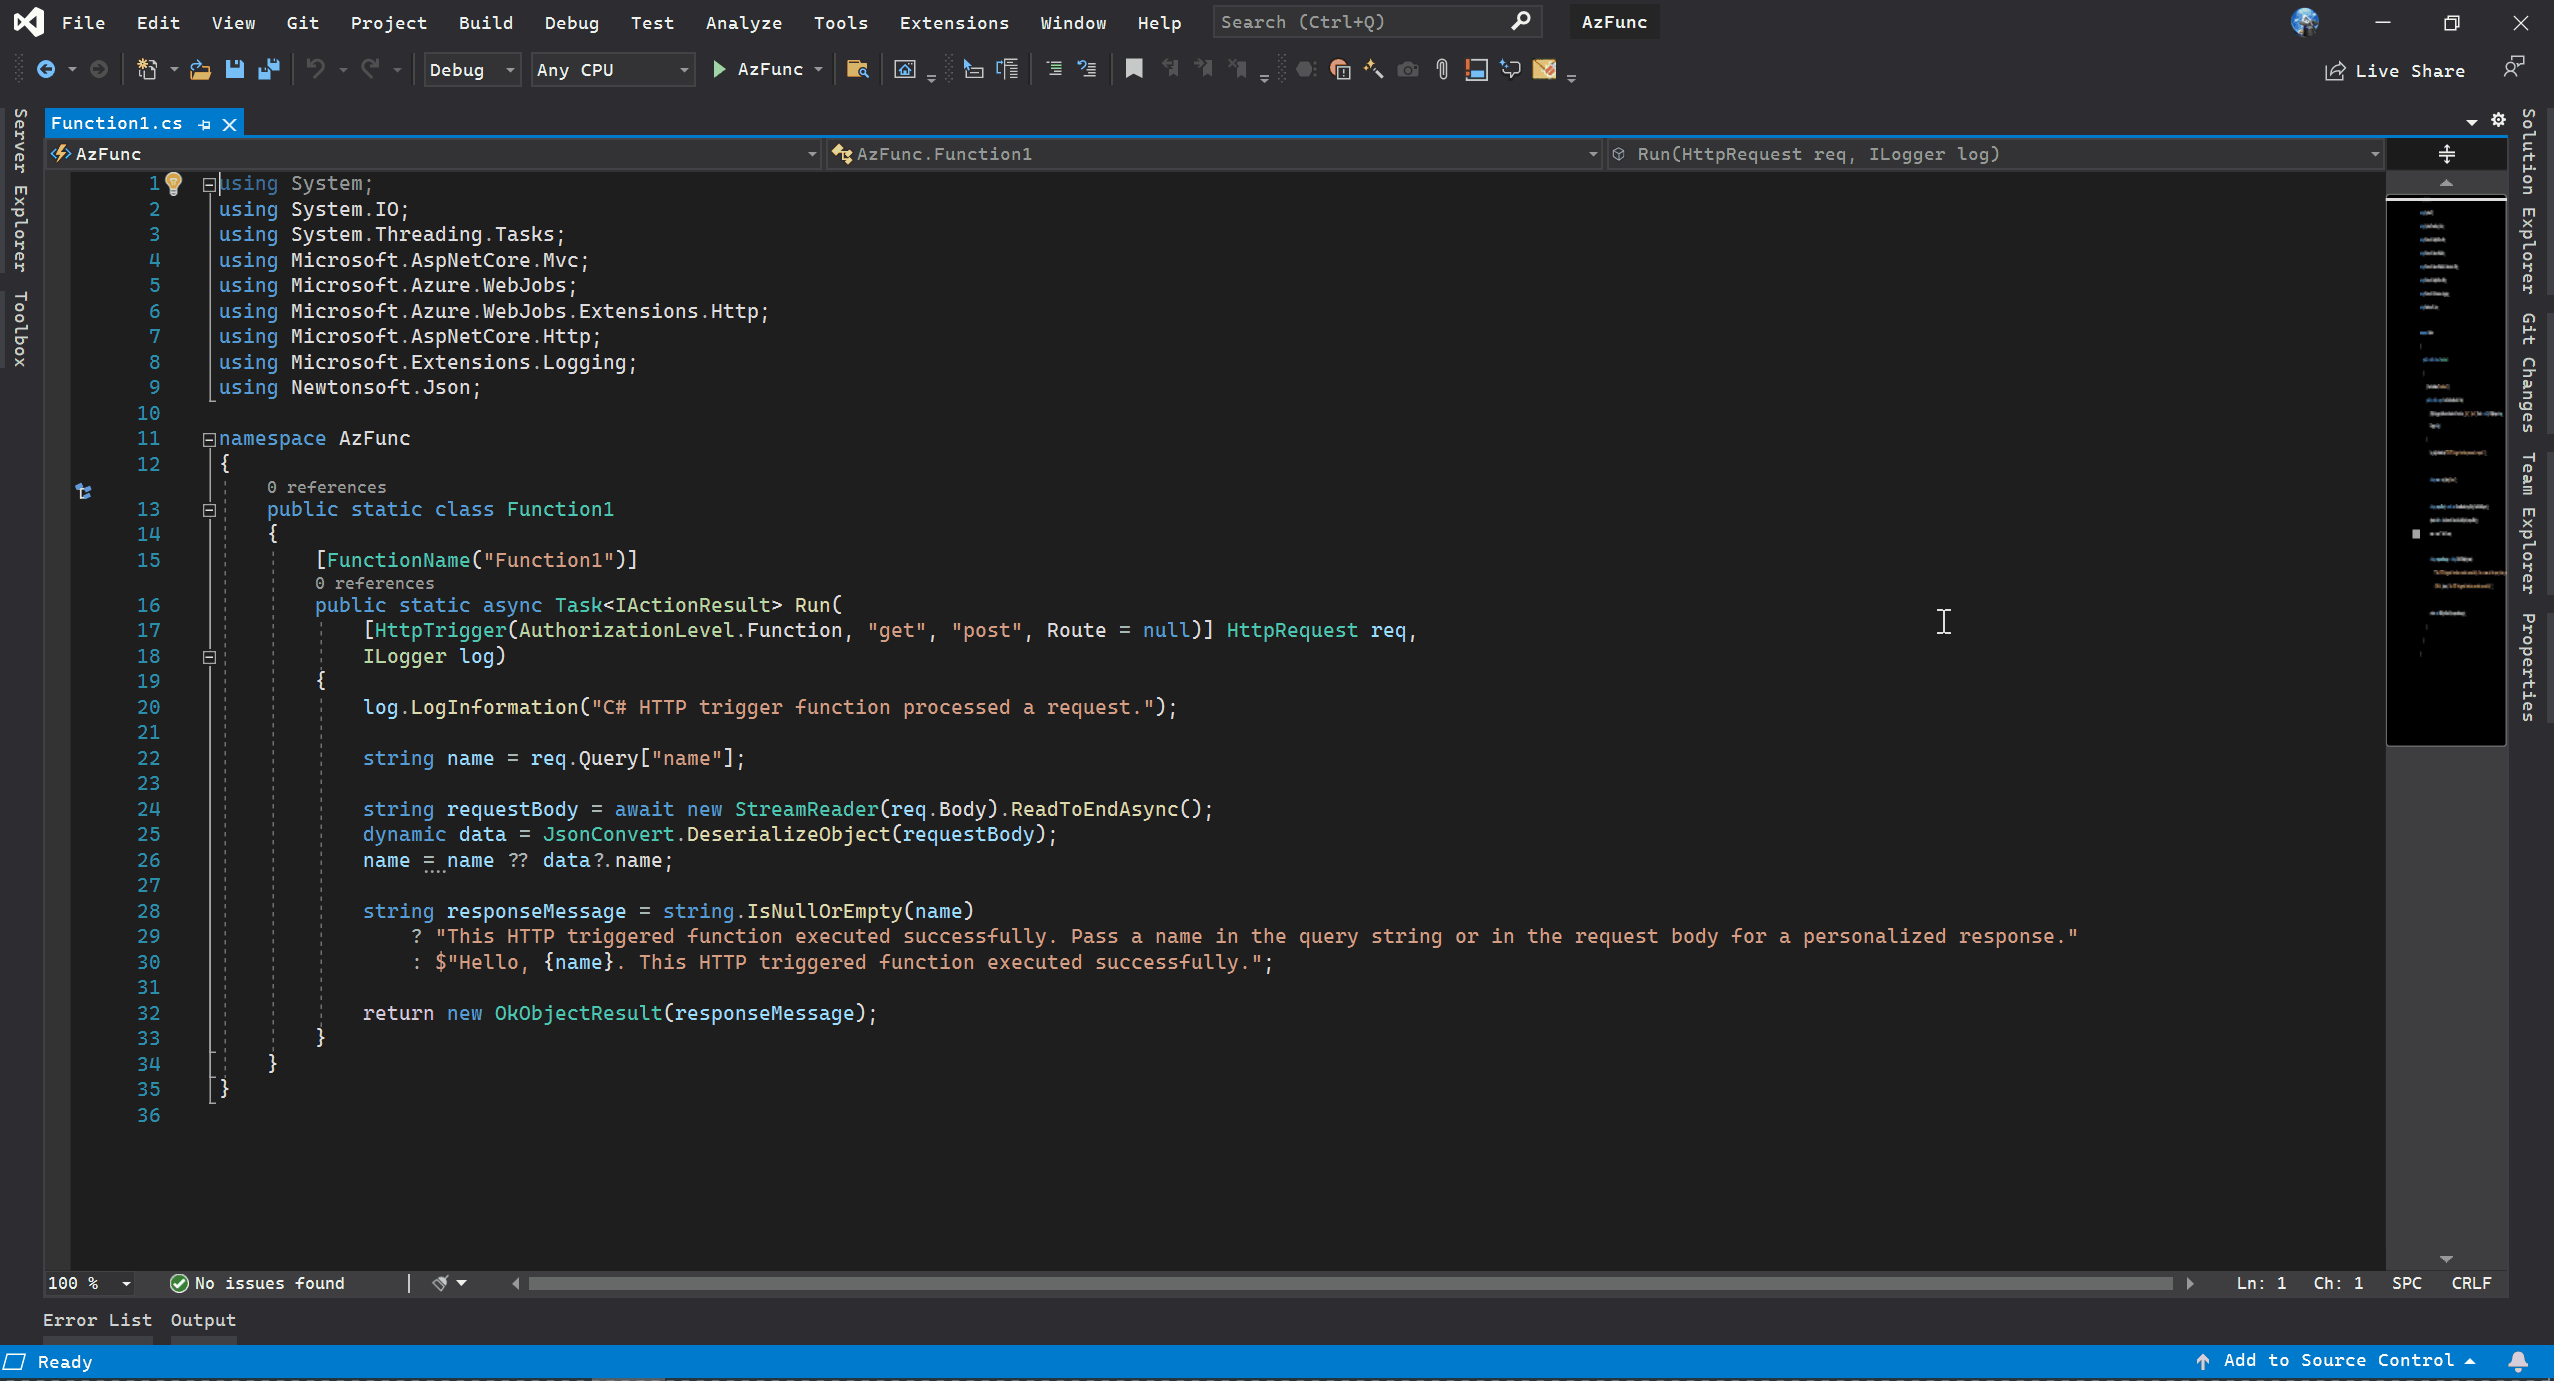Open the account profile picture icon
This screenshot has height=1381, width=2554.
tap(2305, 22)
